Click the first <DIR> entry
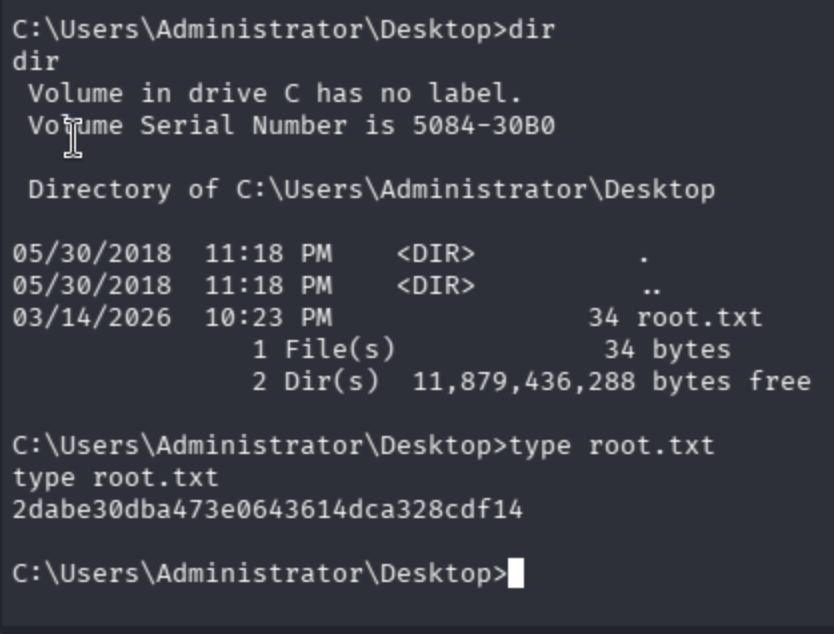Screen dimensions: 834x634 436,254
